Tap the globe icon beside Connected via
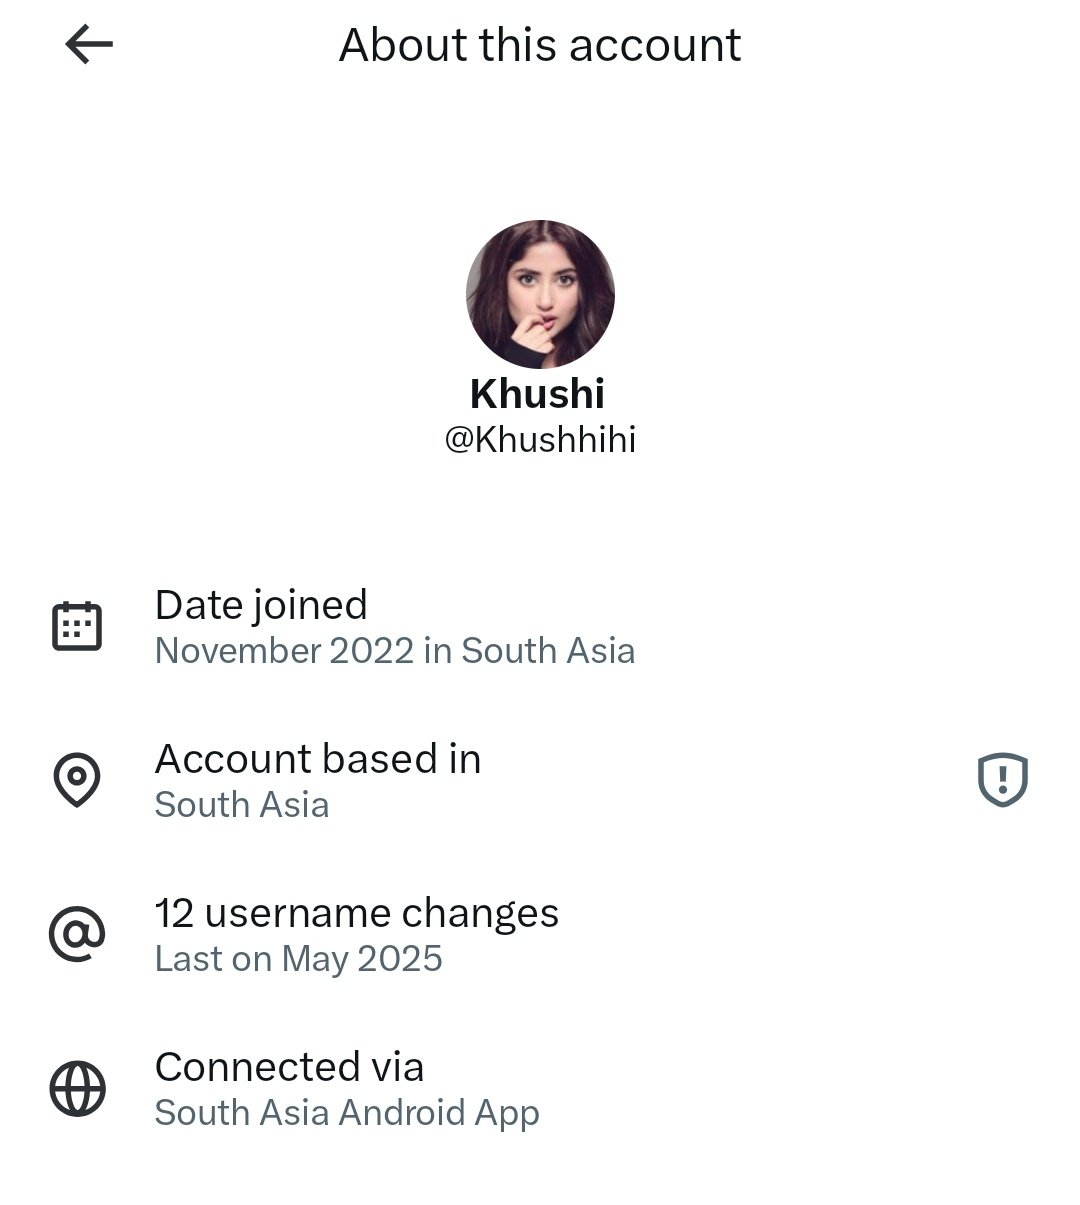Image resolution: width=1080 pixels, height=1205 pixels. 77,1089
